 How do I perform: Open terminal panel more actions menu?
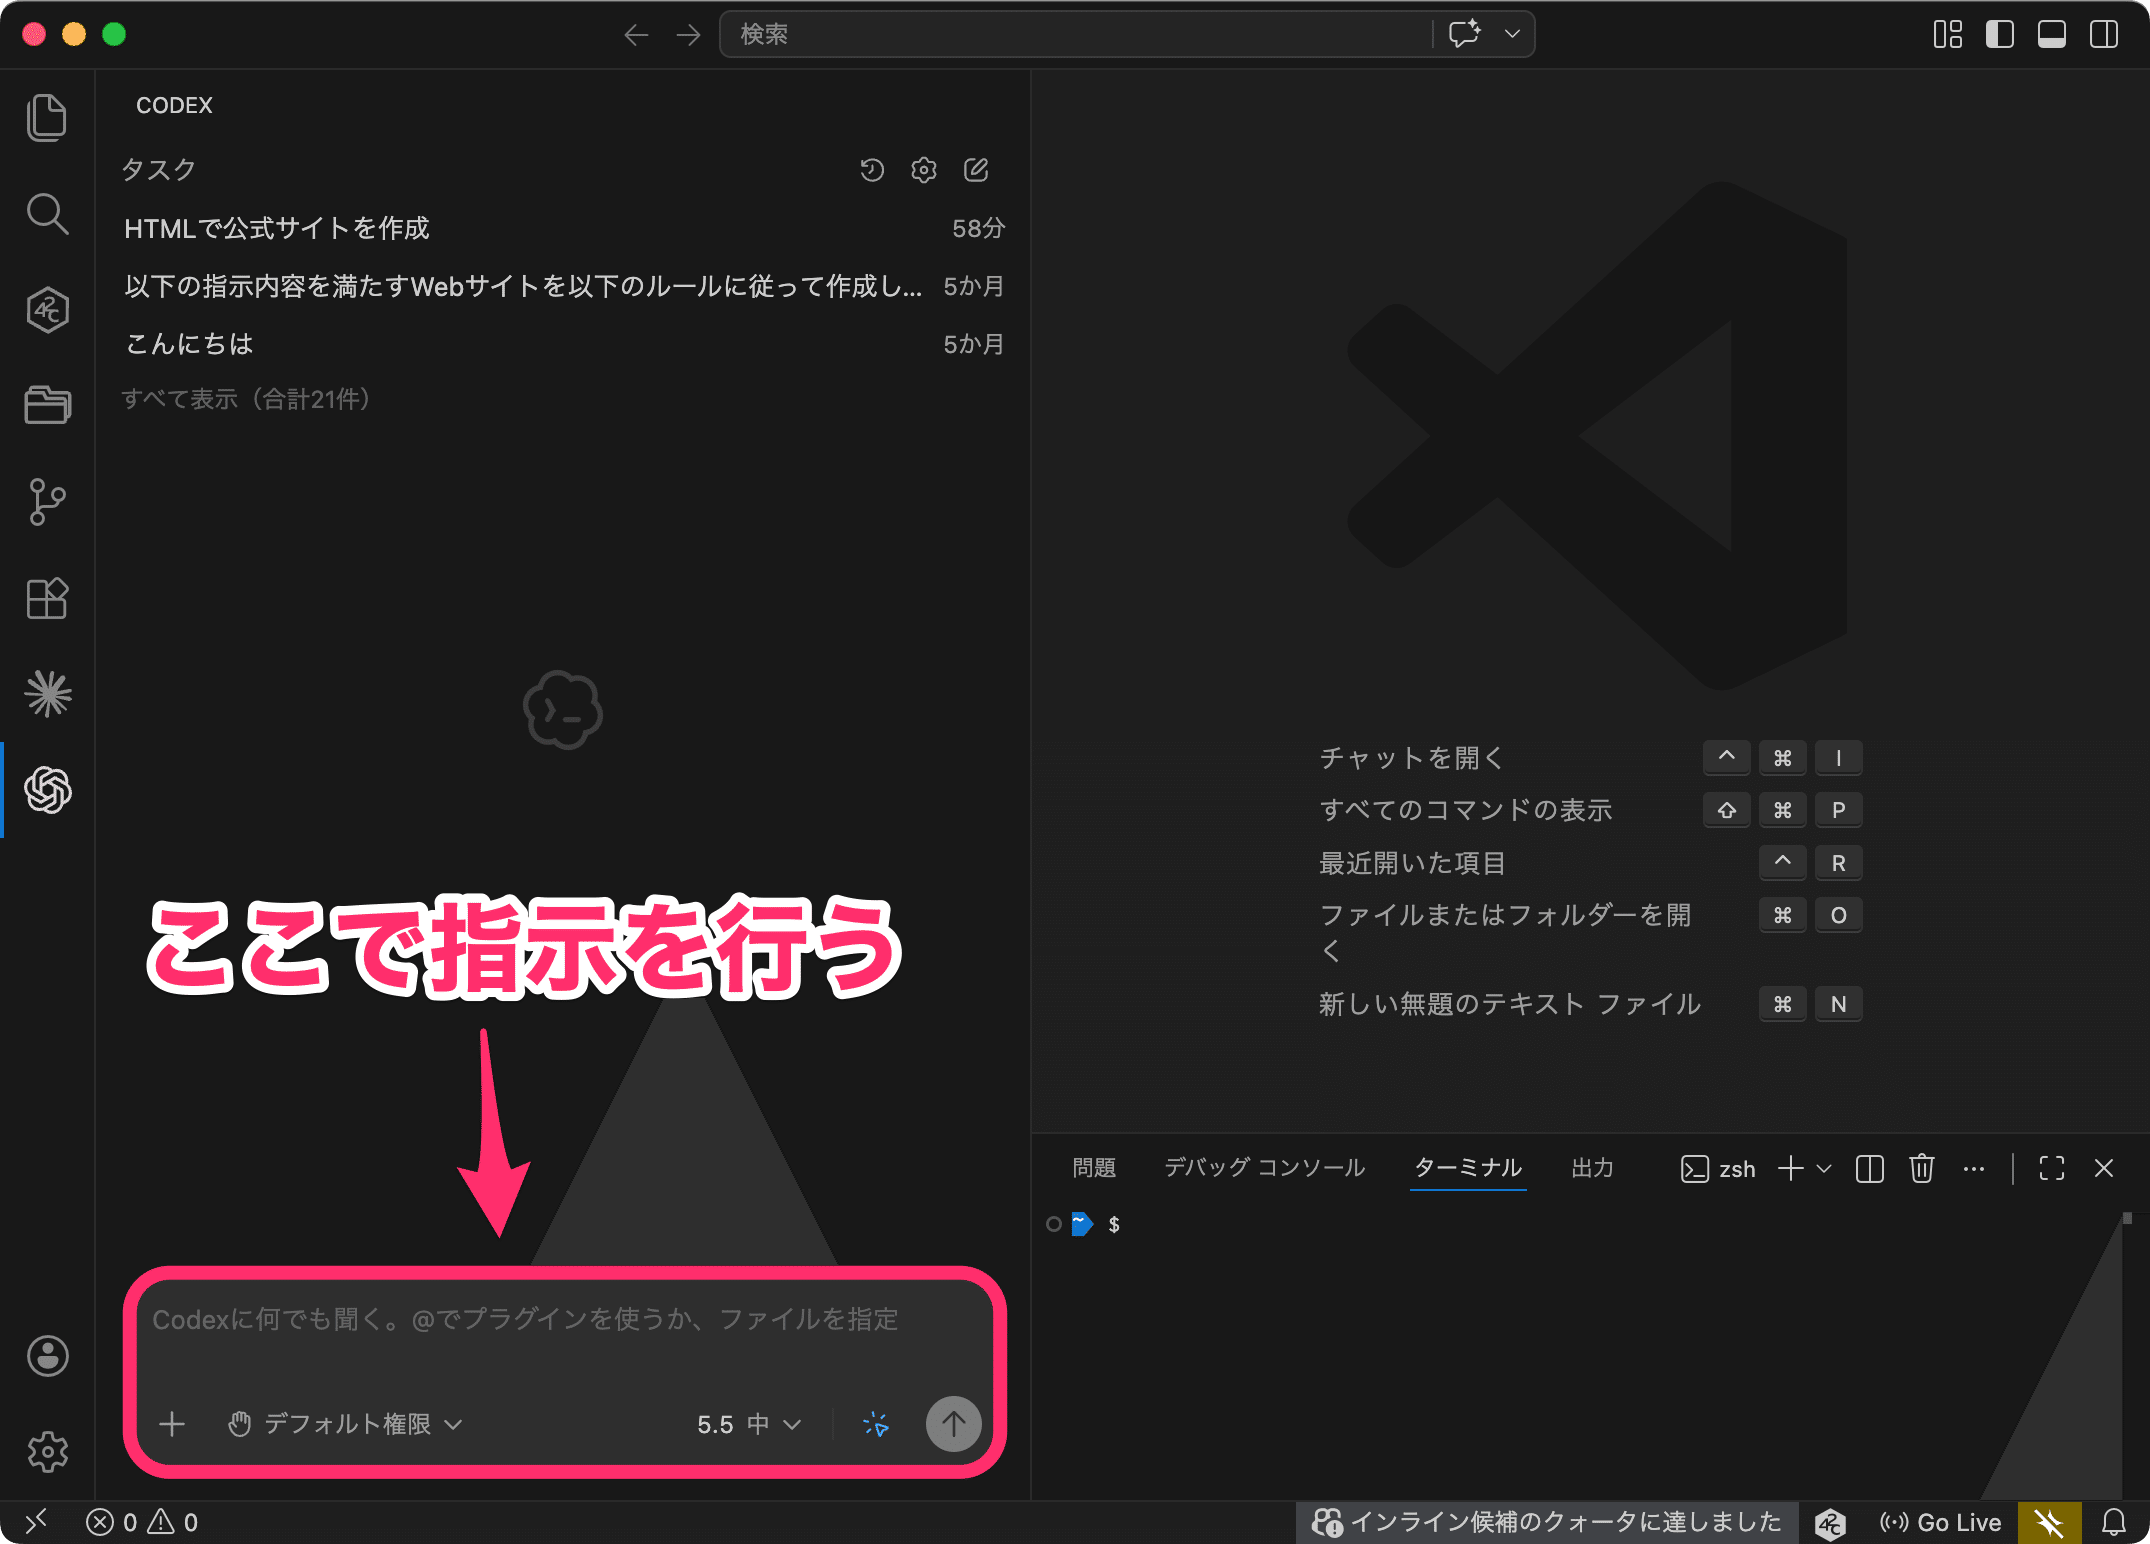(x=1973, y=1169)
